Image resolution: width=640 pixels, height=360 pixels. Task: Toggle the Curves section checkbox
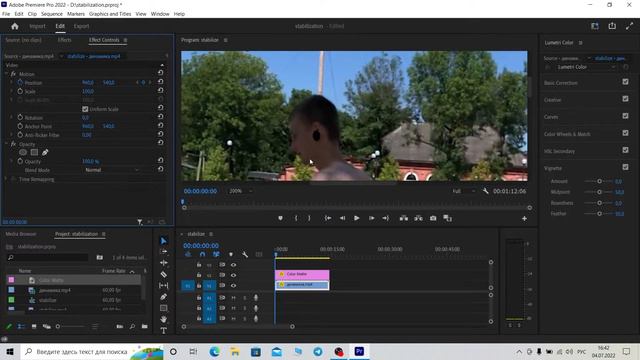pyautogui.click(x=625, y=116)
